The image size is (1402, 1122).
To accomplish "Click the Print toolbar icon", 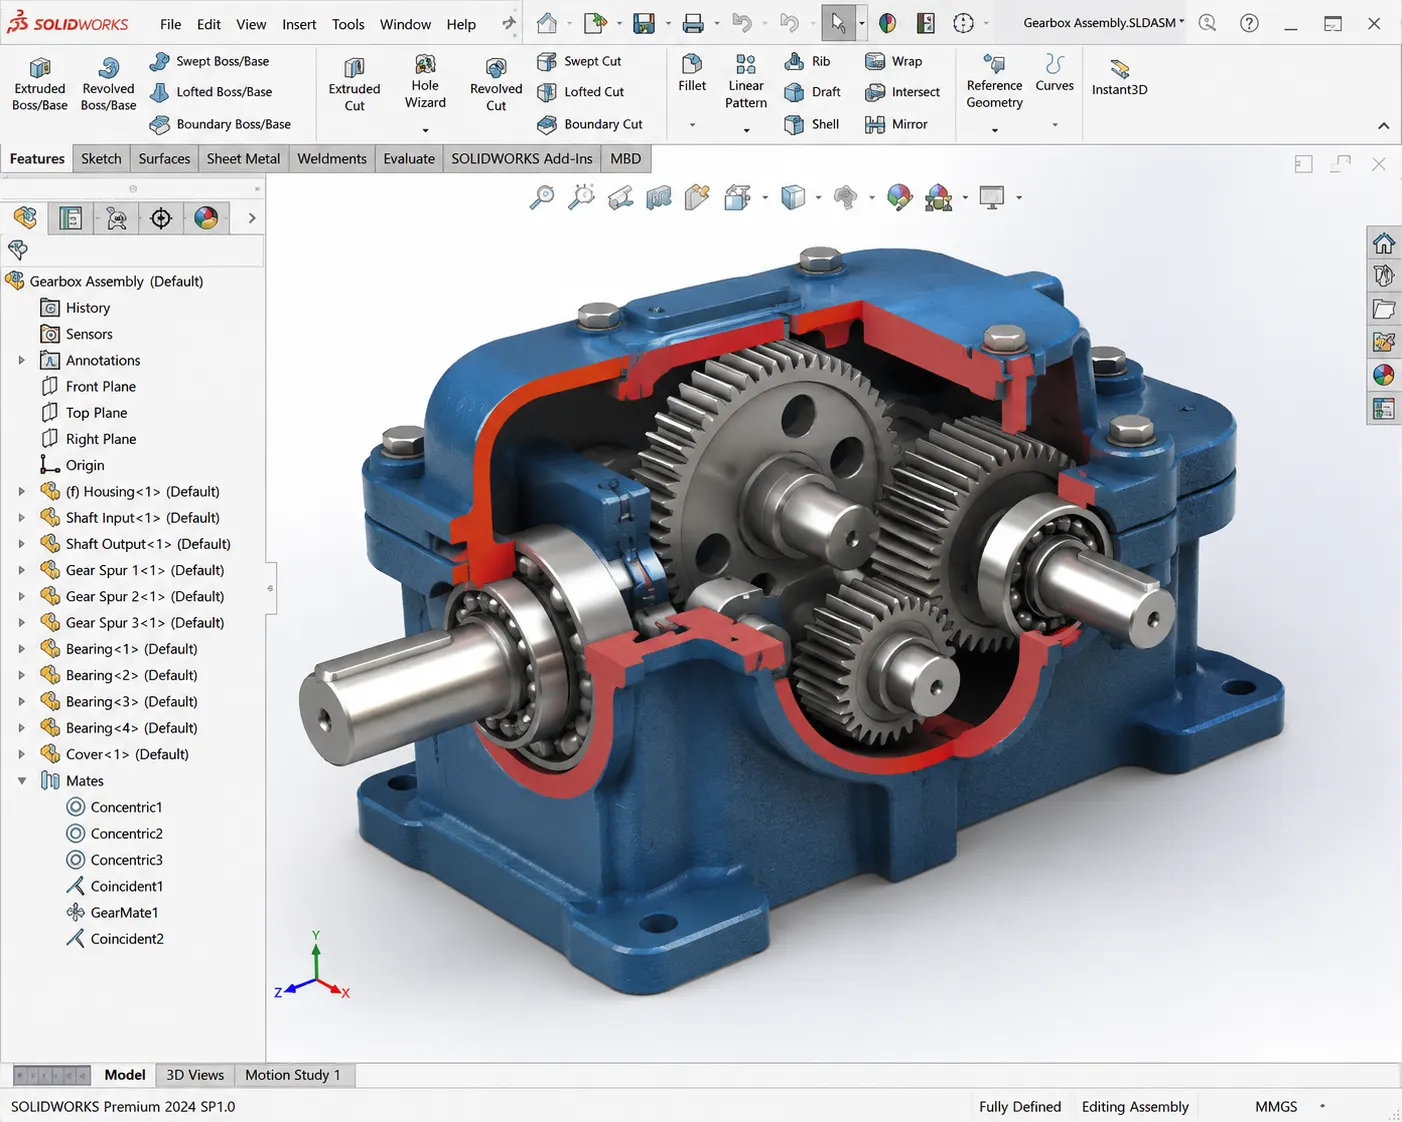I will (693, 23).
